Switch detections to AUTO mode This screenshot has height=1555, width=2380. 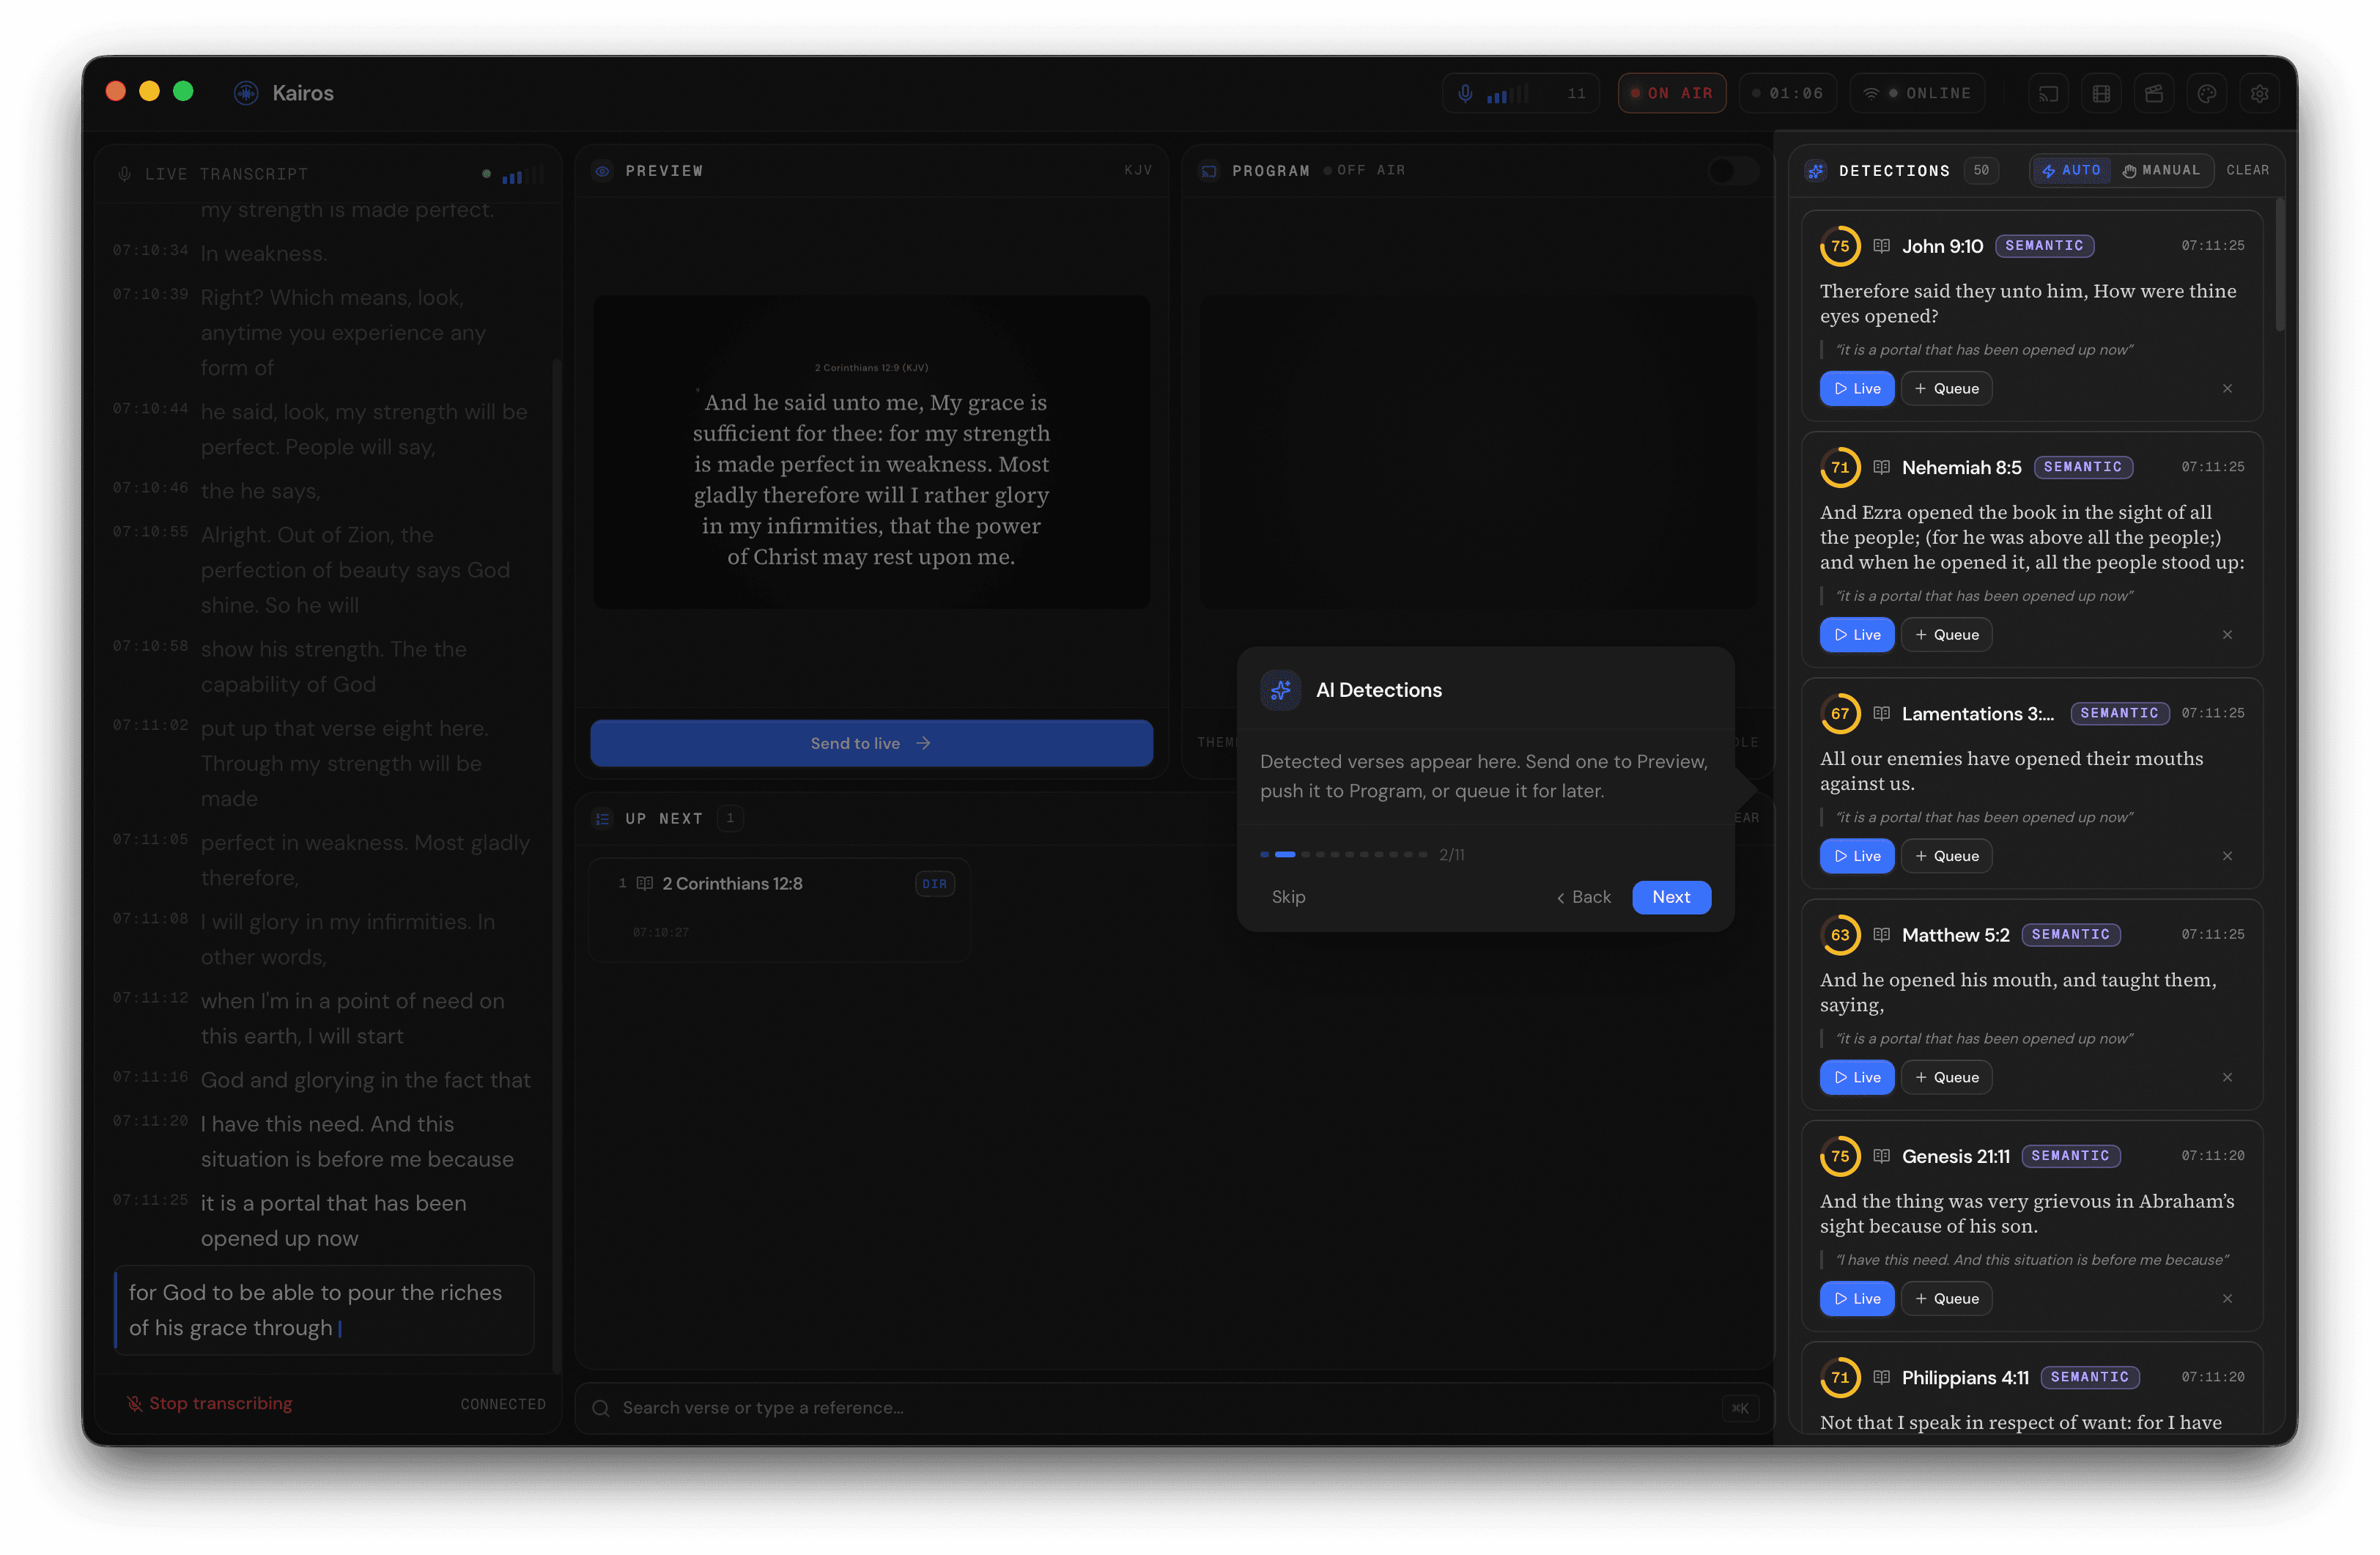coord(2071,171)
